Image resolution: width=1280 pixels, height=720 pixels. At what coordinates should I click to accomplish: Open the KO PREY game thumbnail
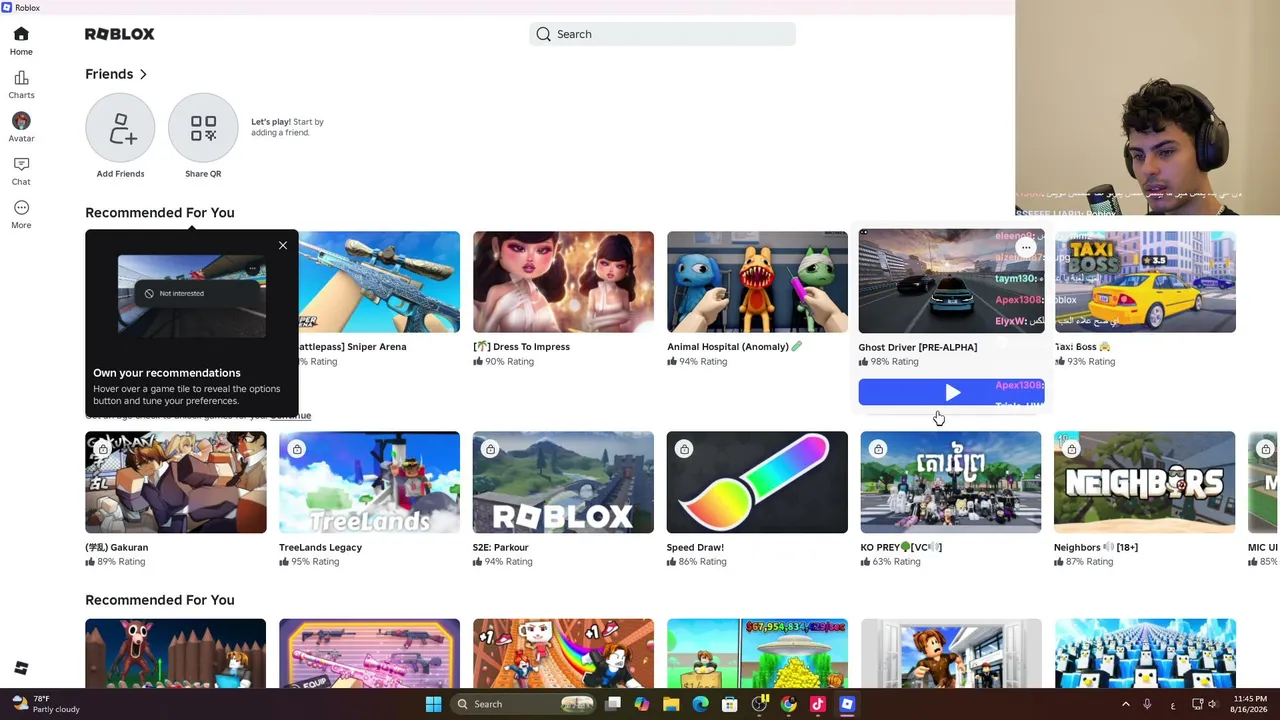click(951, 482)
